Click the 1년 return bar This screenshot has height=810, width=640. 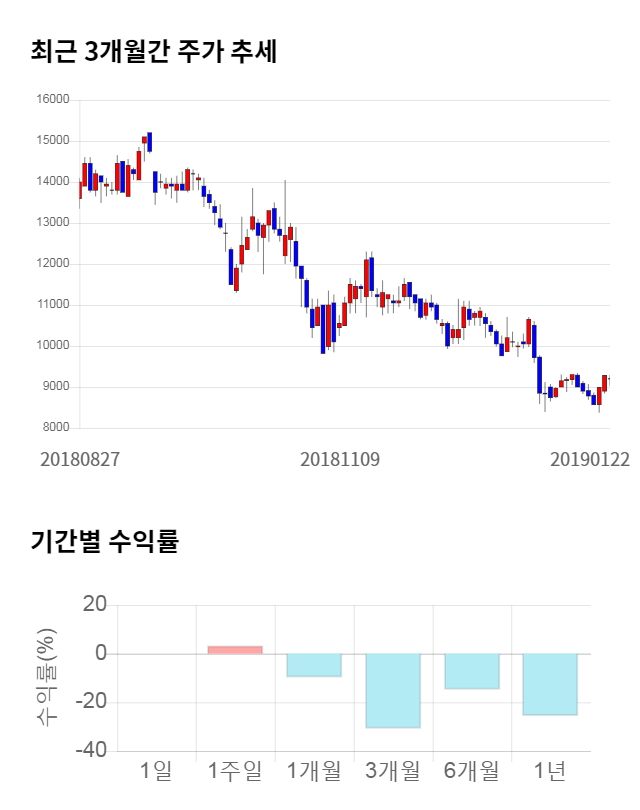pos(550,684)
